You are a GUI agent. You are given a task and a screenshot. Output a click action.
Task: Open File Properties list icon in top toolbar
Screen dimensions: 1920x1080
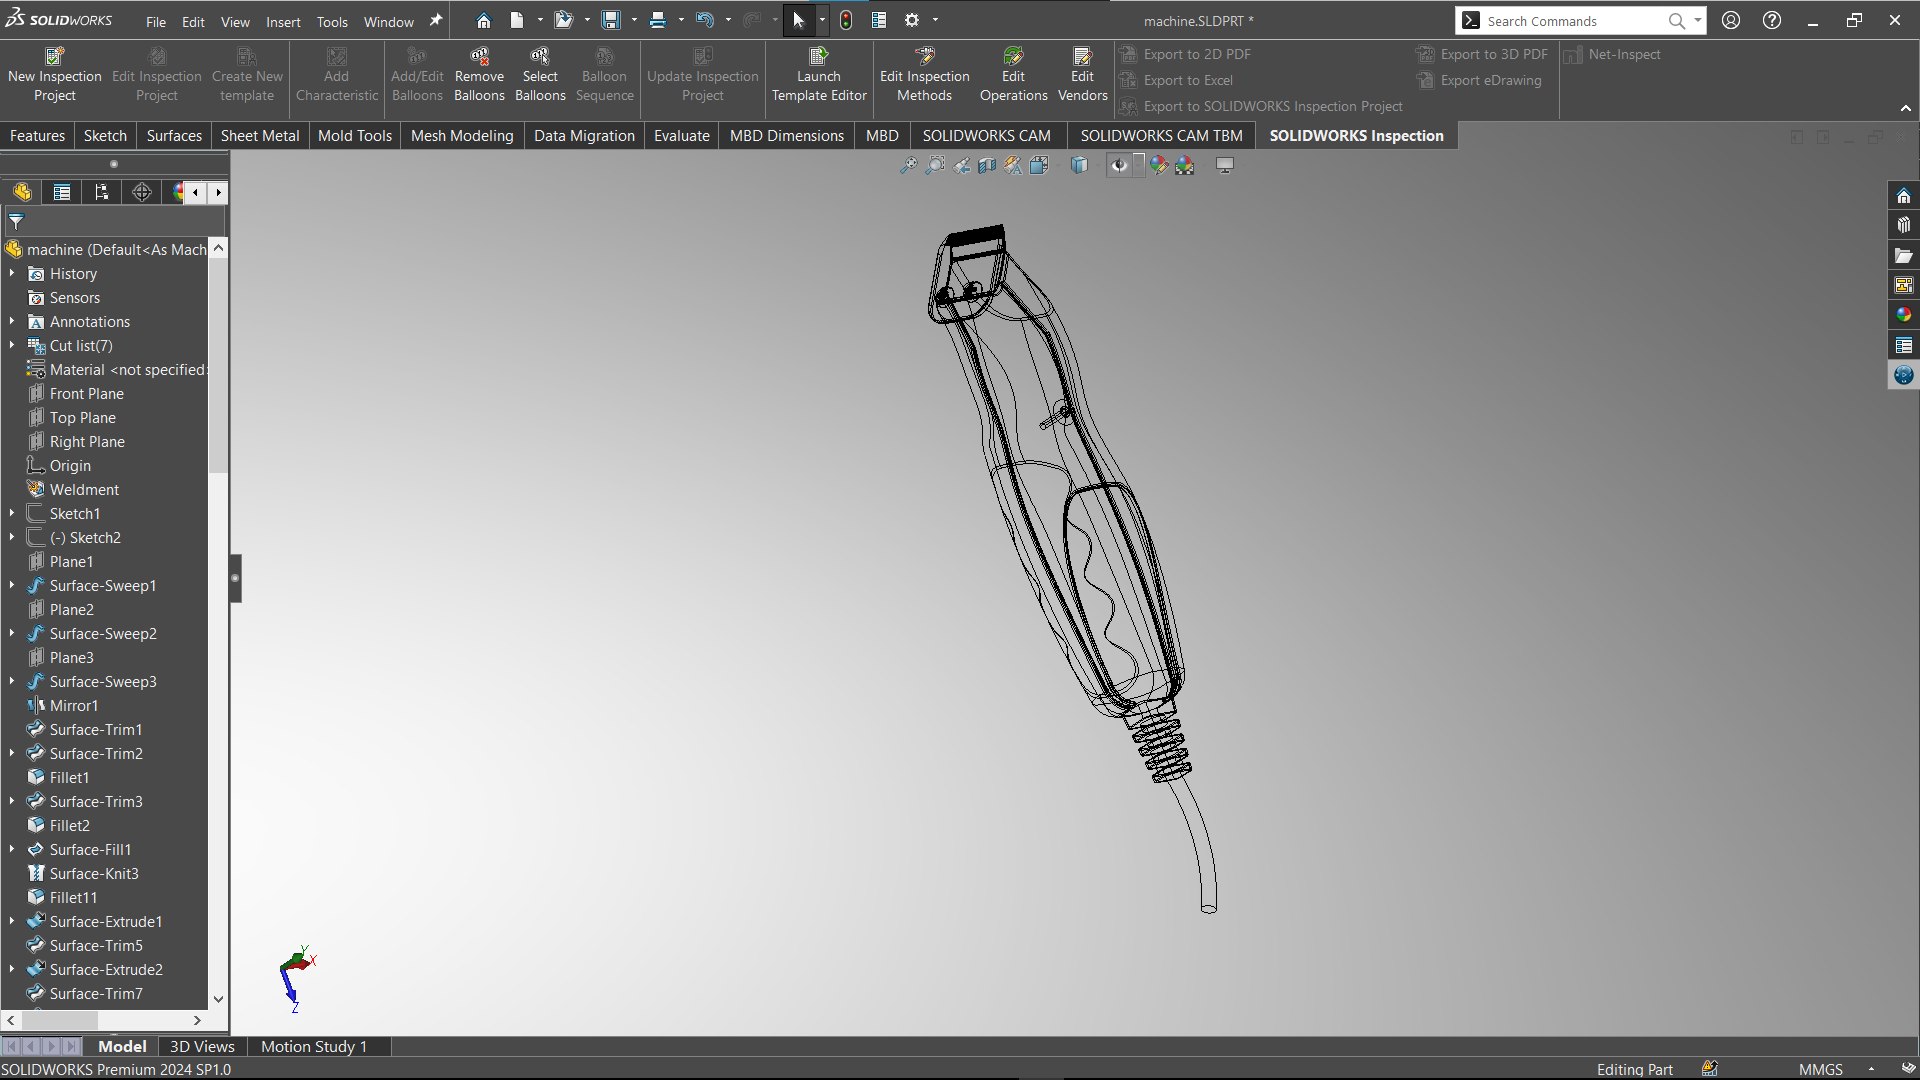[879, 20]
